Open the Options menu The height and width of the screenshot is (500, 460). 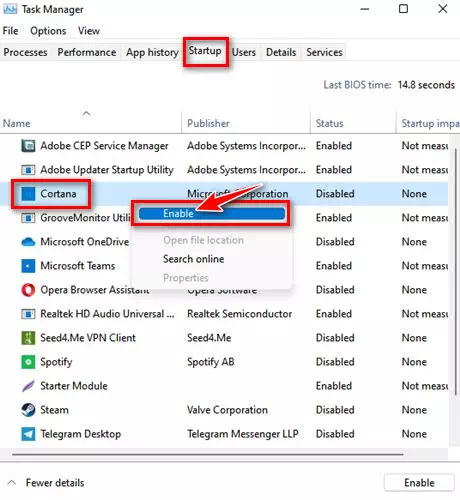pyautogui.click(x=48, y=31)
